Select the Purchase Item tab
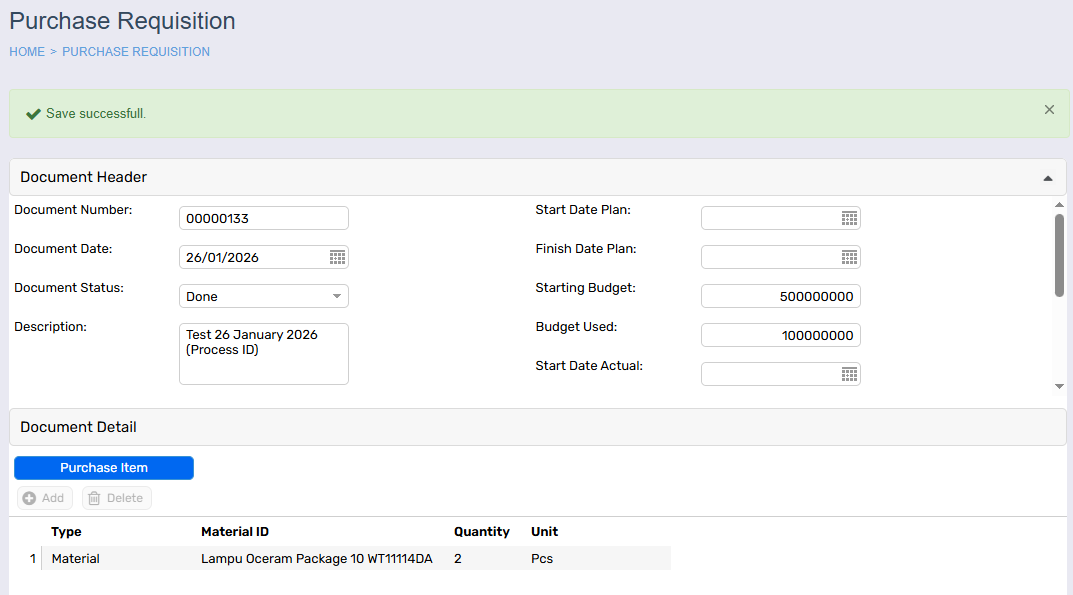The image size is (1073, 595). pyautogui.click(x=104, y=468)
